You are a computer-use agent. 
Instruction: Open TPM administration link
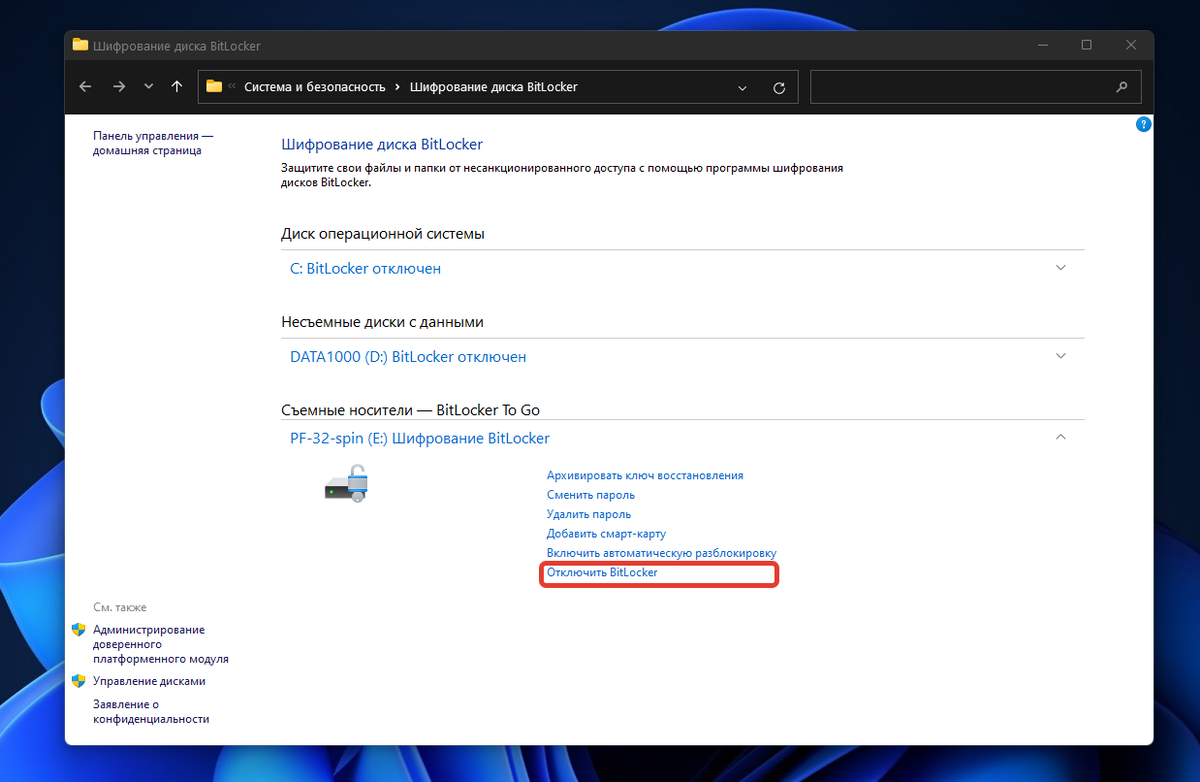161,644
